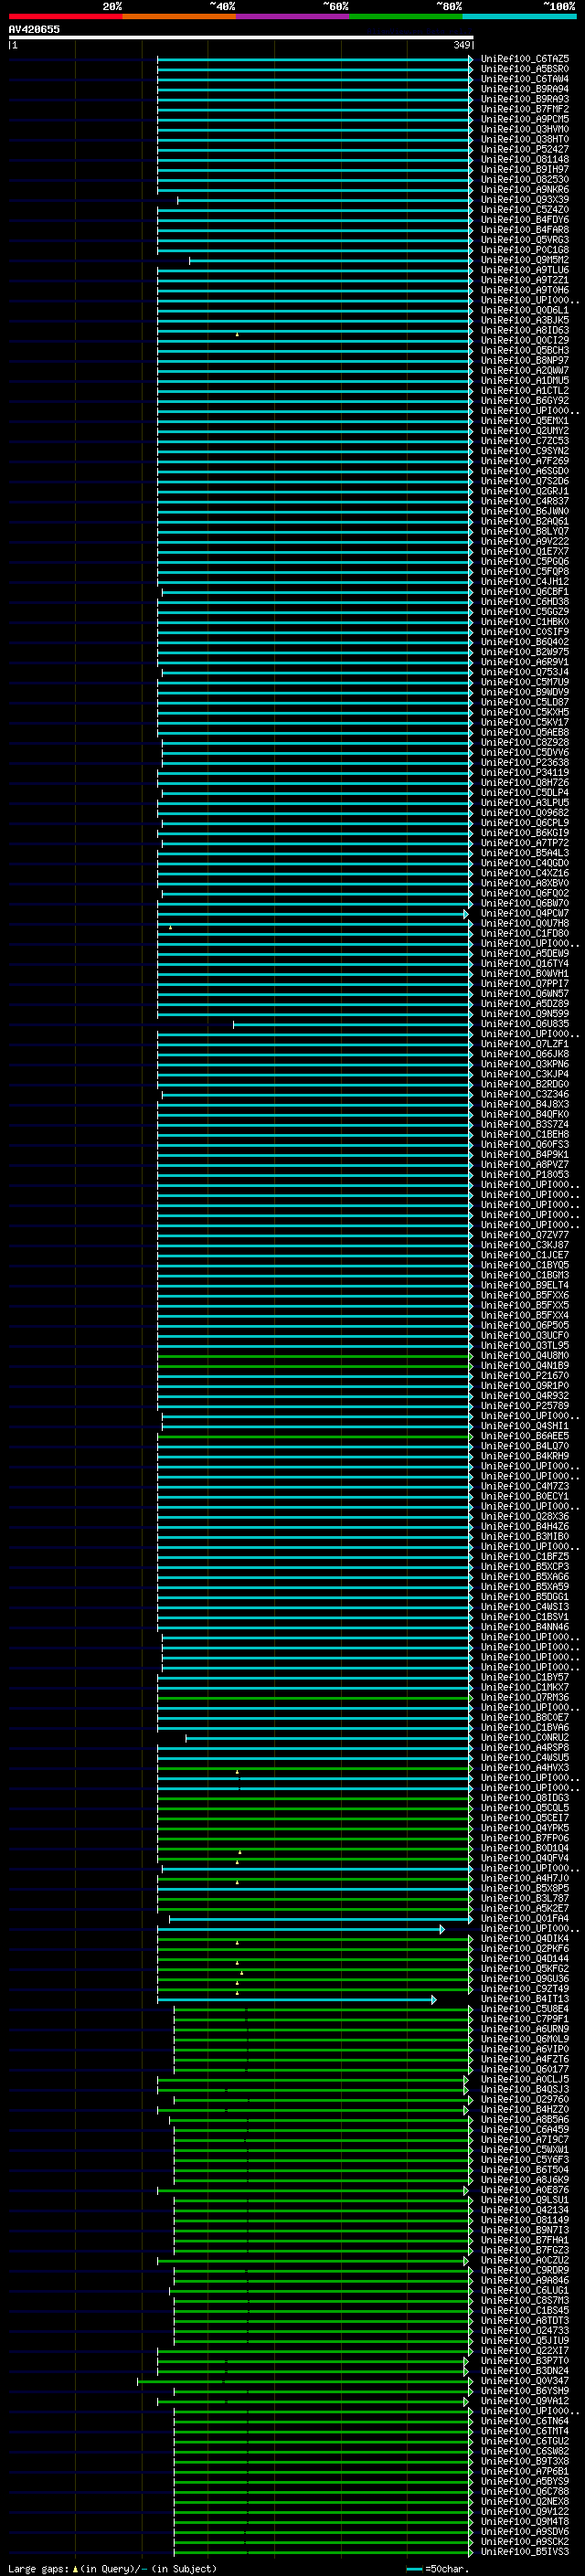Open hit UniRef100_C6A459
Viewport: 585px width, 2576px height.
(x=525, y=2129)
